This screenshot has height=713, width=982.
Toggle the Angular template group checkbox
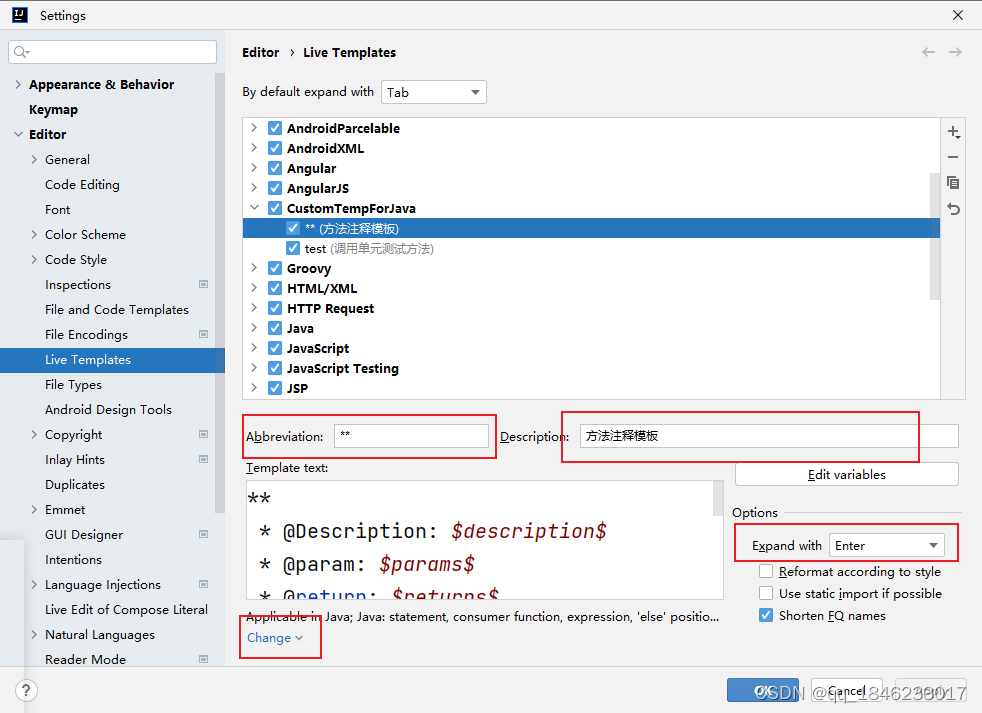pyautogui.click(x=275, y=169)
